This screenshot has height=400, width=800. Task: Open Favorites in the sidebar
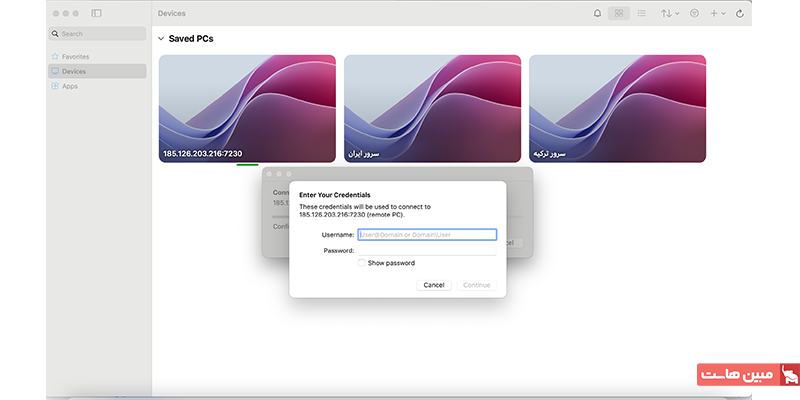[97, 57]
